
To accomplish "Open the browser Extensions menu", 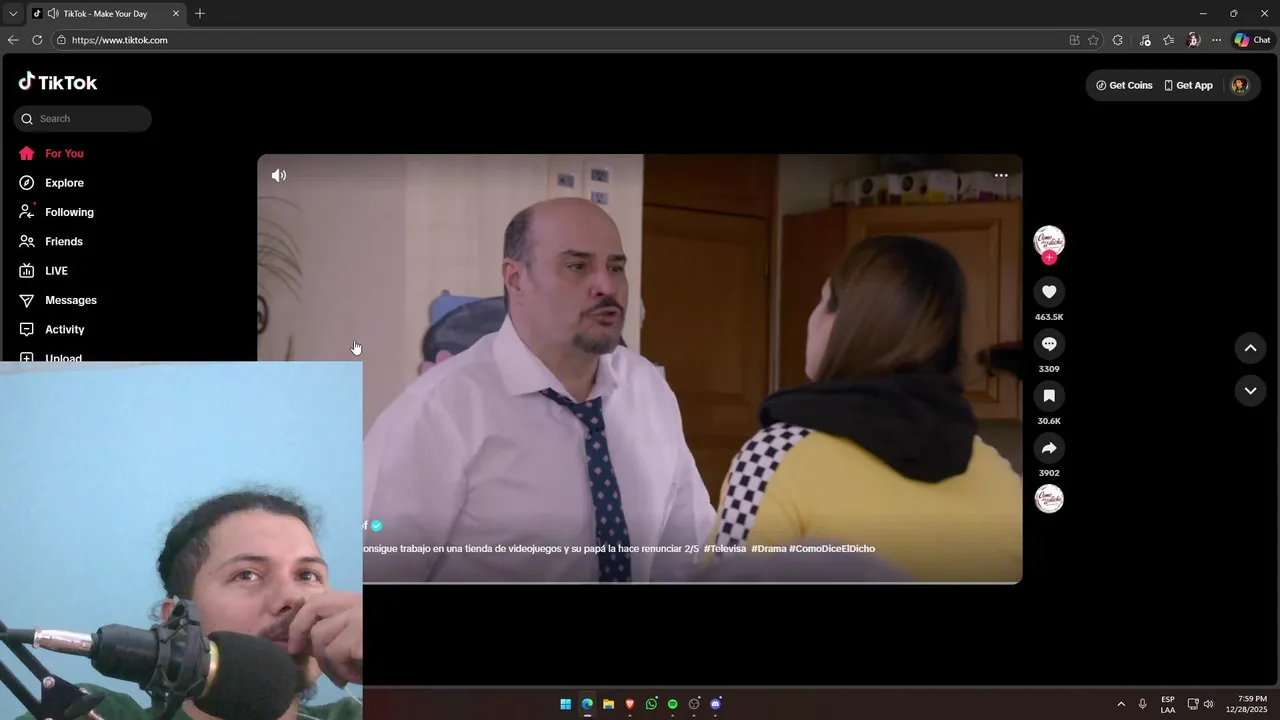I will pos(1118,40).
